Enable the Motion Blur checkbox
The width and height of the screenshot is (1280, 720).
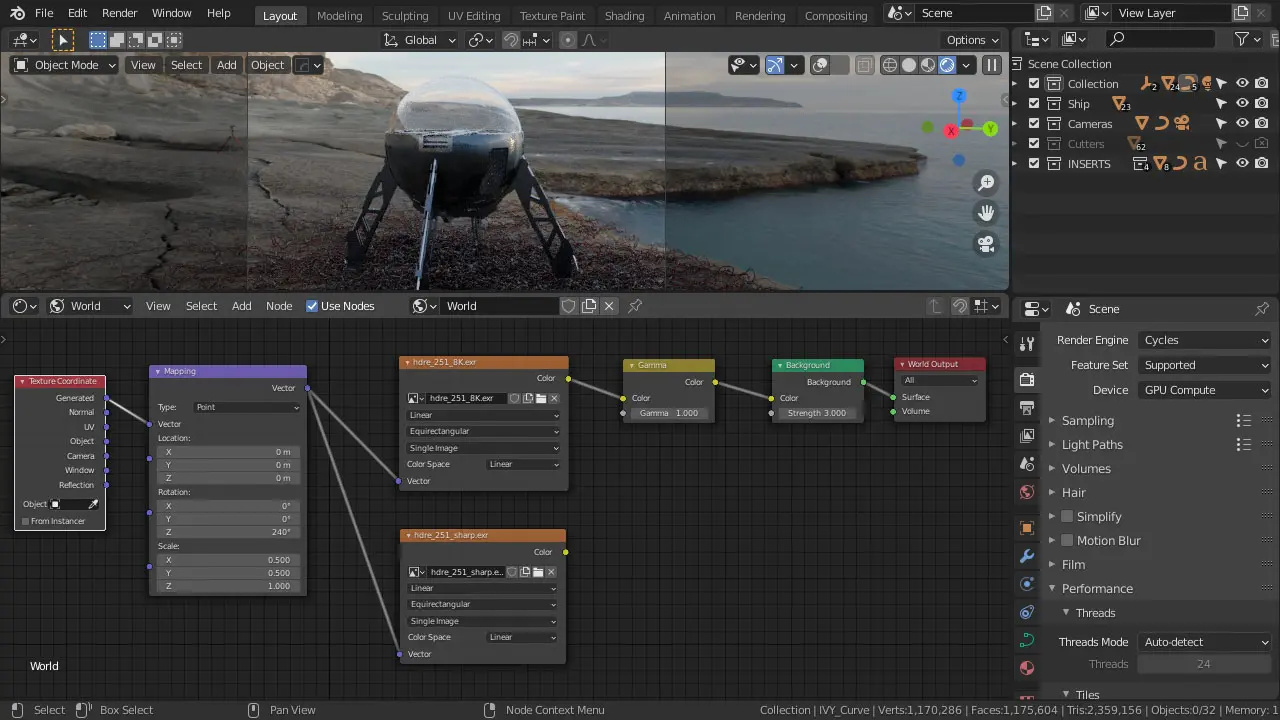tap(1067, 541)
